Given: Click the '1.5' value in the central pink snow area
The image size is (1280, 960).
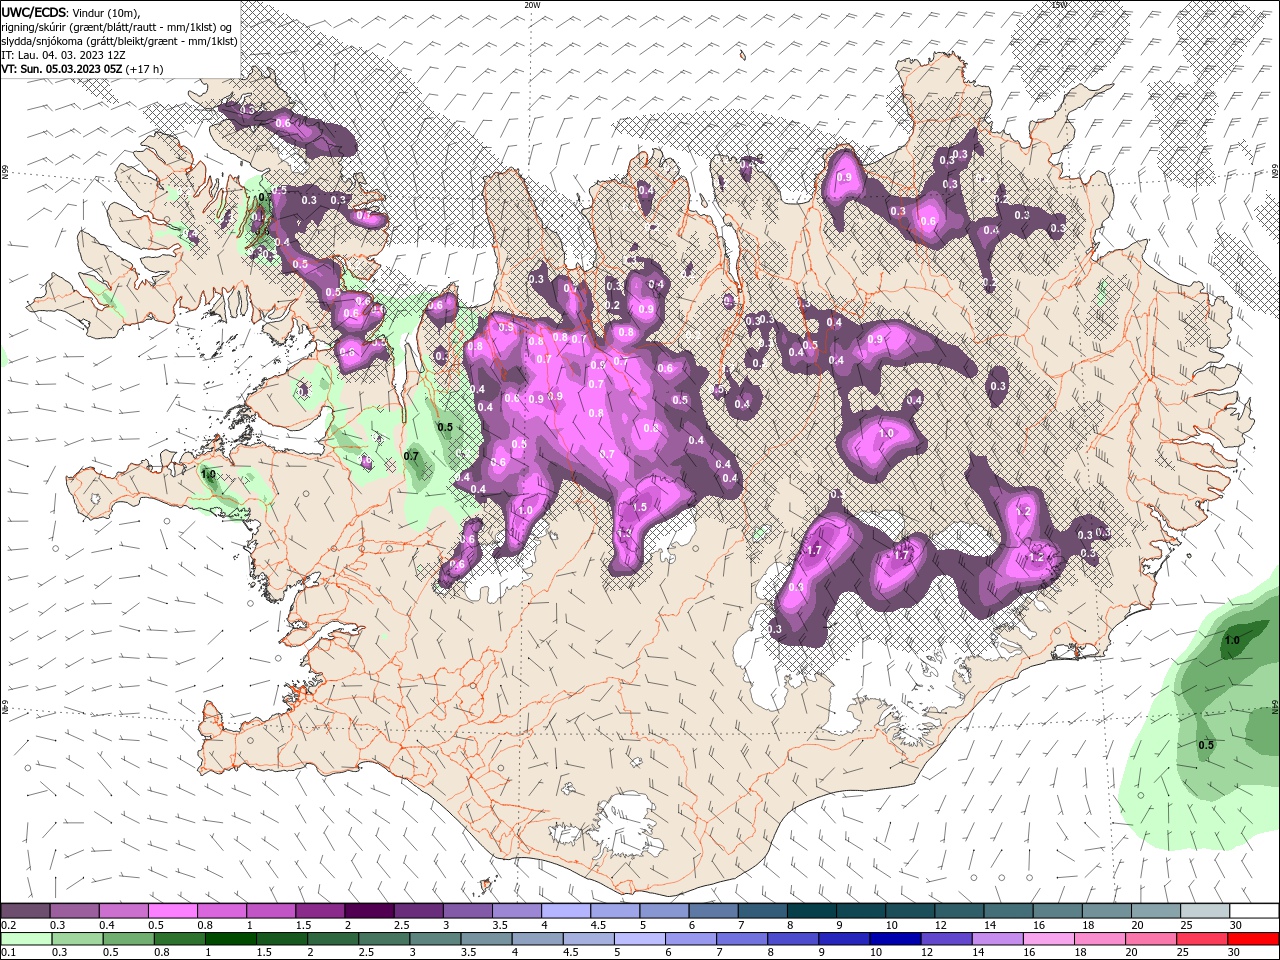Looking at the screenshot, I should (640, 508).
